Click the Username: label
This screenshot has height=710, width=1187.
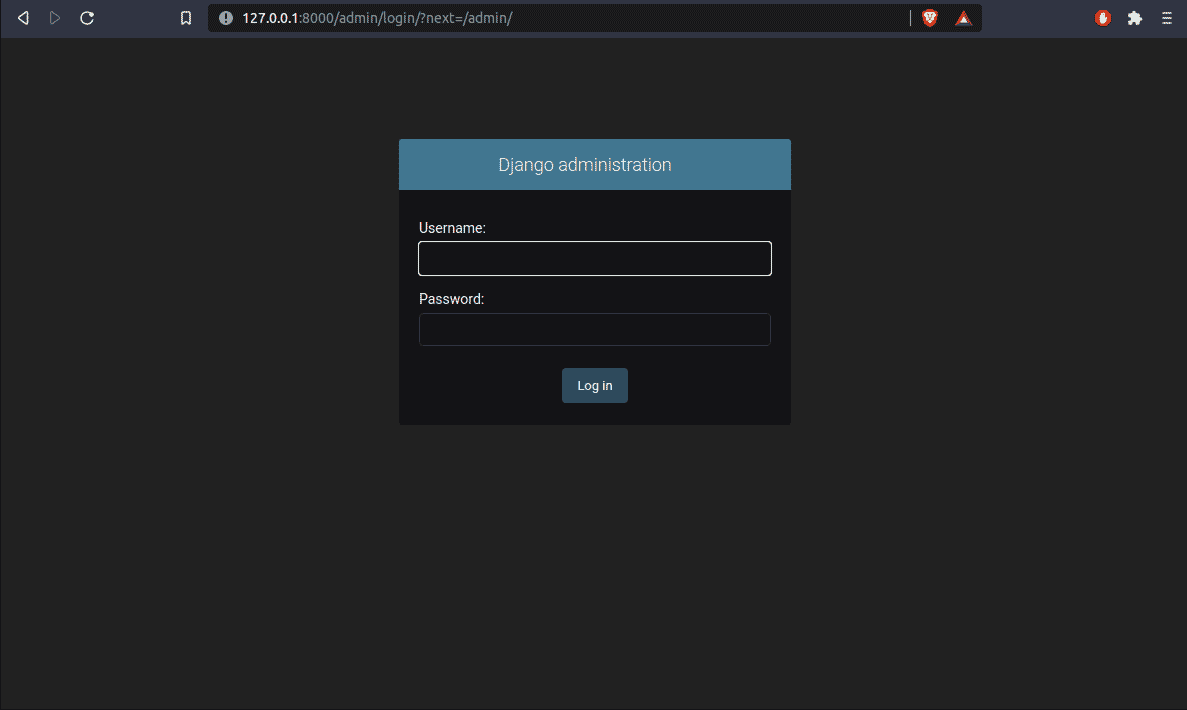coord(452,228)
